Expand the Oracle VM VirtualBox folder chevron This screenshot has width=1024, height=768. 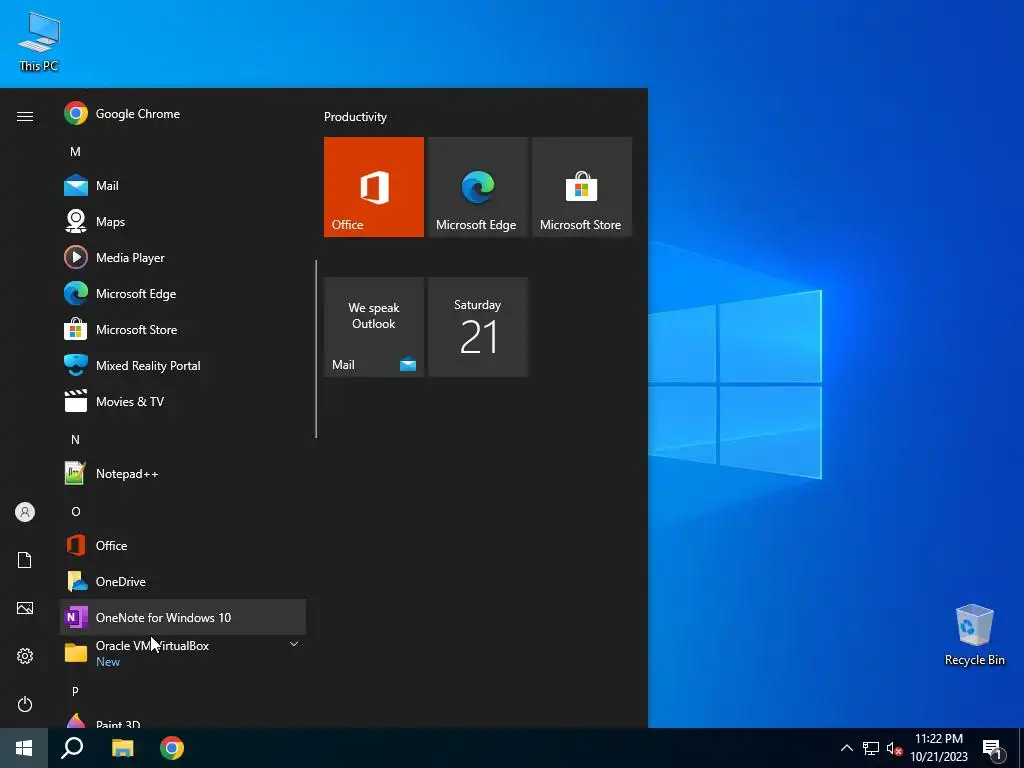[x=294, y=645]
